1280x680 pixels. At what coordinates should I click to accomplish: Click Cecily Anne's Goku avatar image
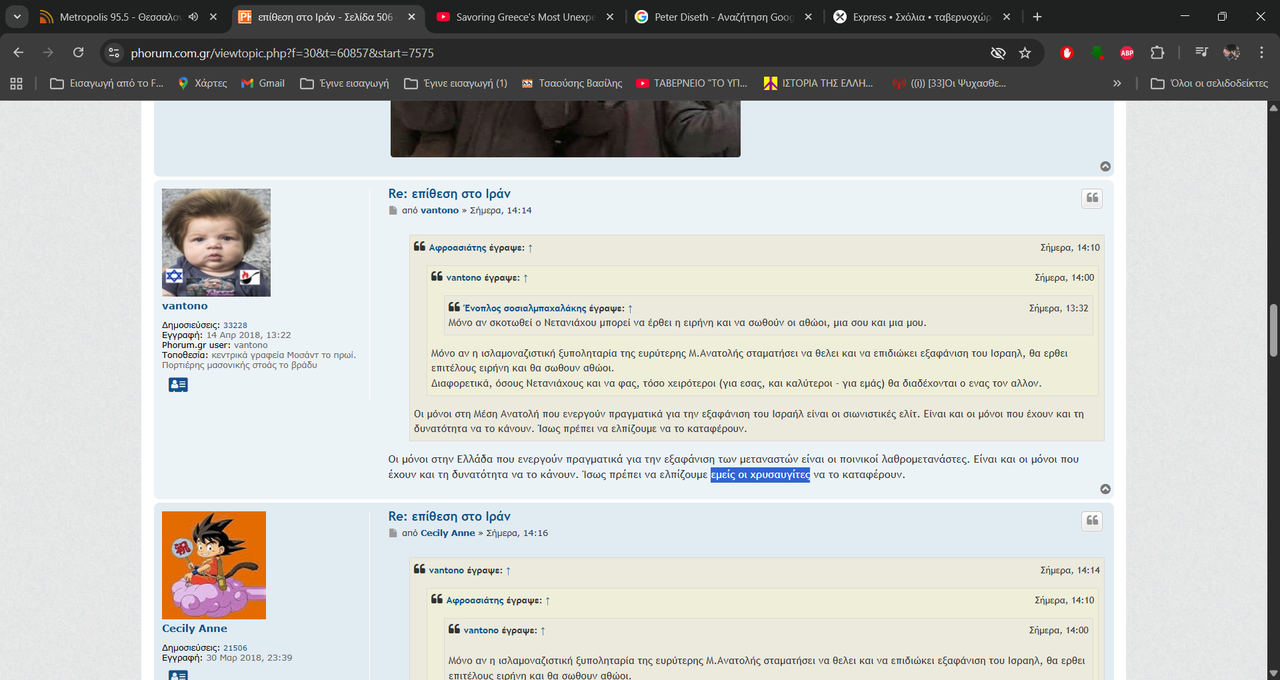[214, 566]
